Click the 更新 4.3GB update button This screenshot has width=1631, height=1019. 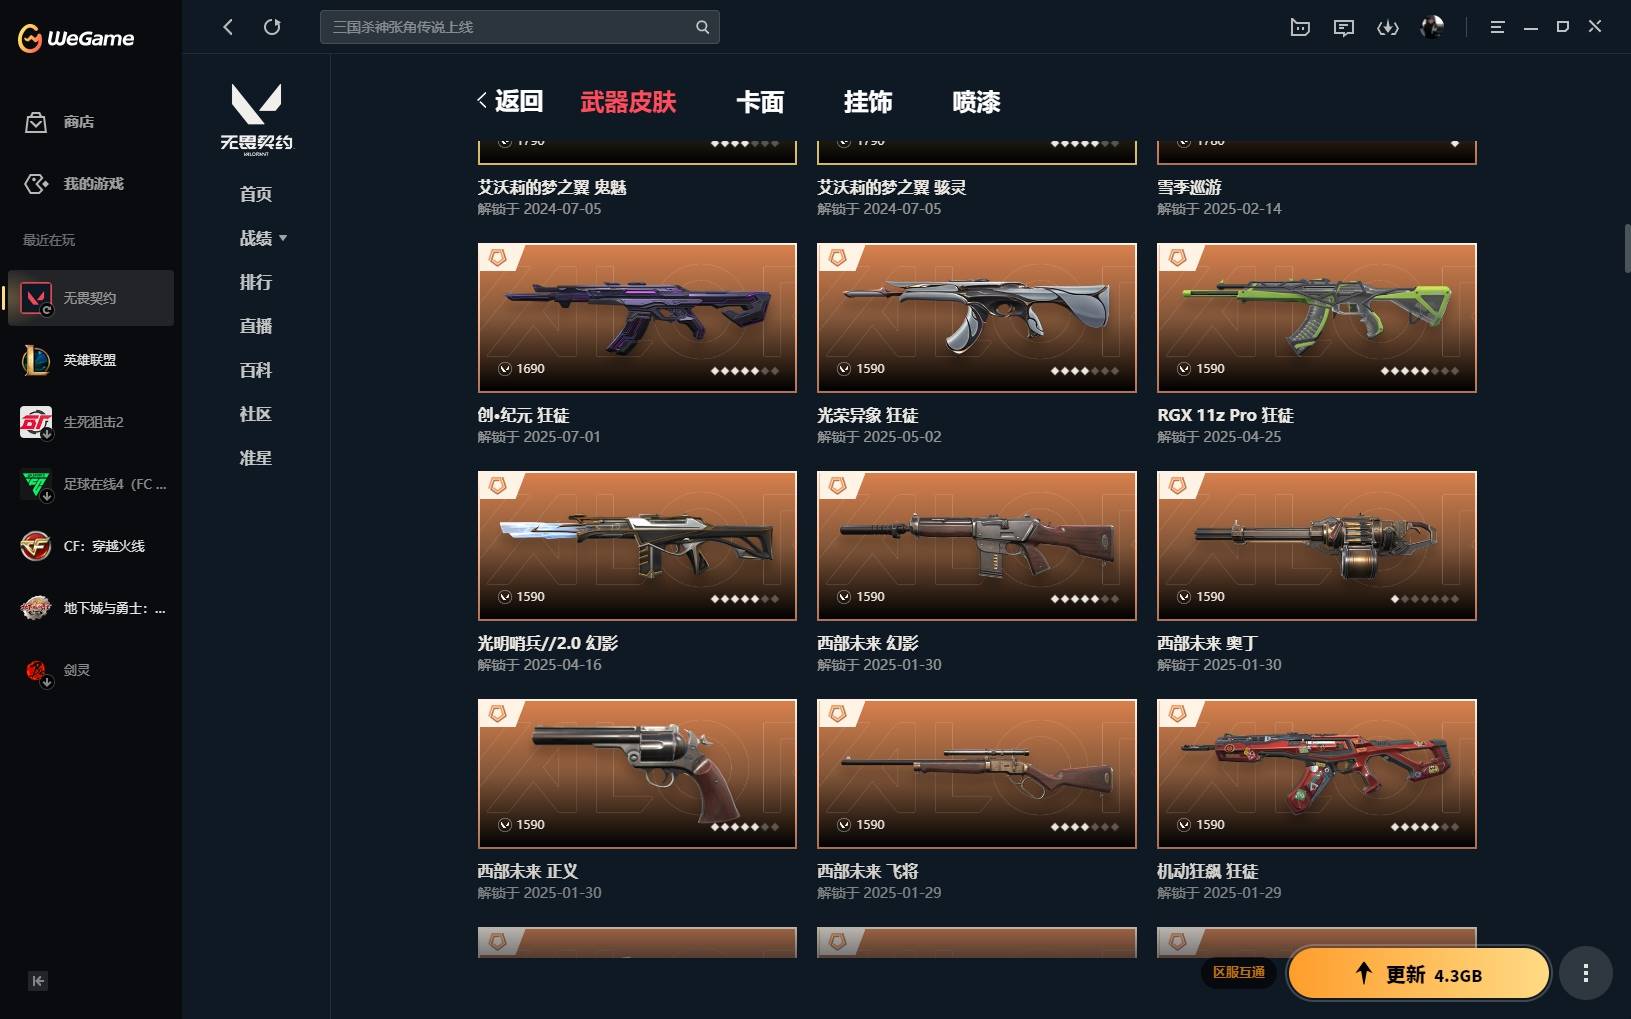point(1418,974)
